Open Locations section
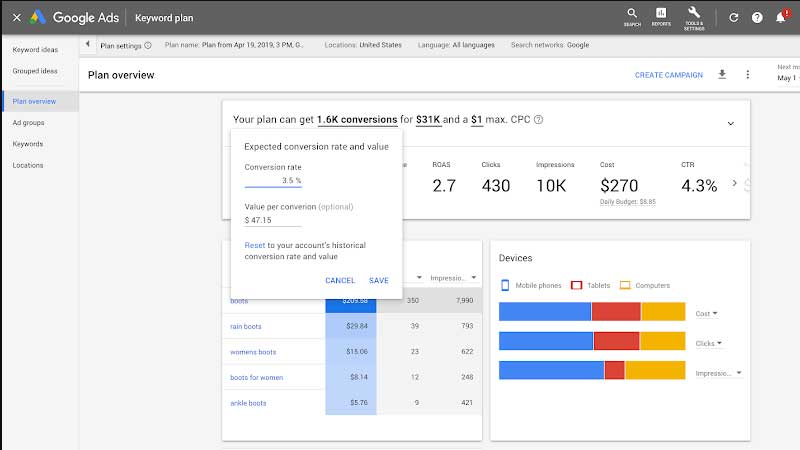The height and width of the screenshot is (450, 800). tap(28, 165)
